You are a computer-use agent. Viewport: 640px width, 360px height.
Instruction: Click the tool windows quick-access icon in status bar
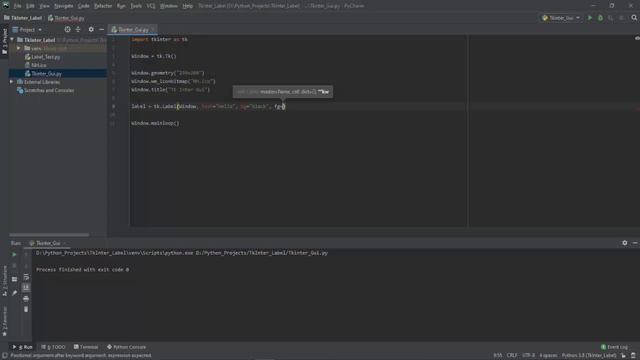[5, 356]
